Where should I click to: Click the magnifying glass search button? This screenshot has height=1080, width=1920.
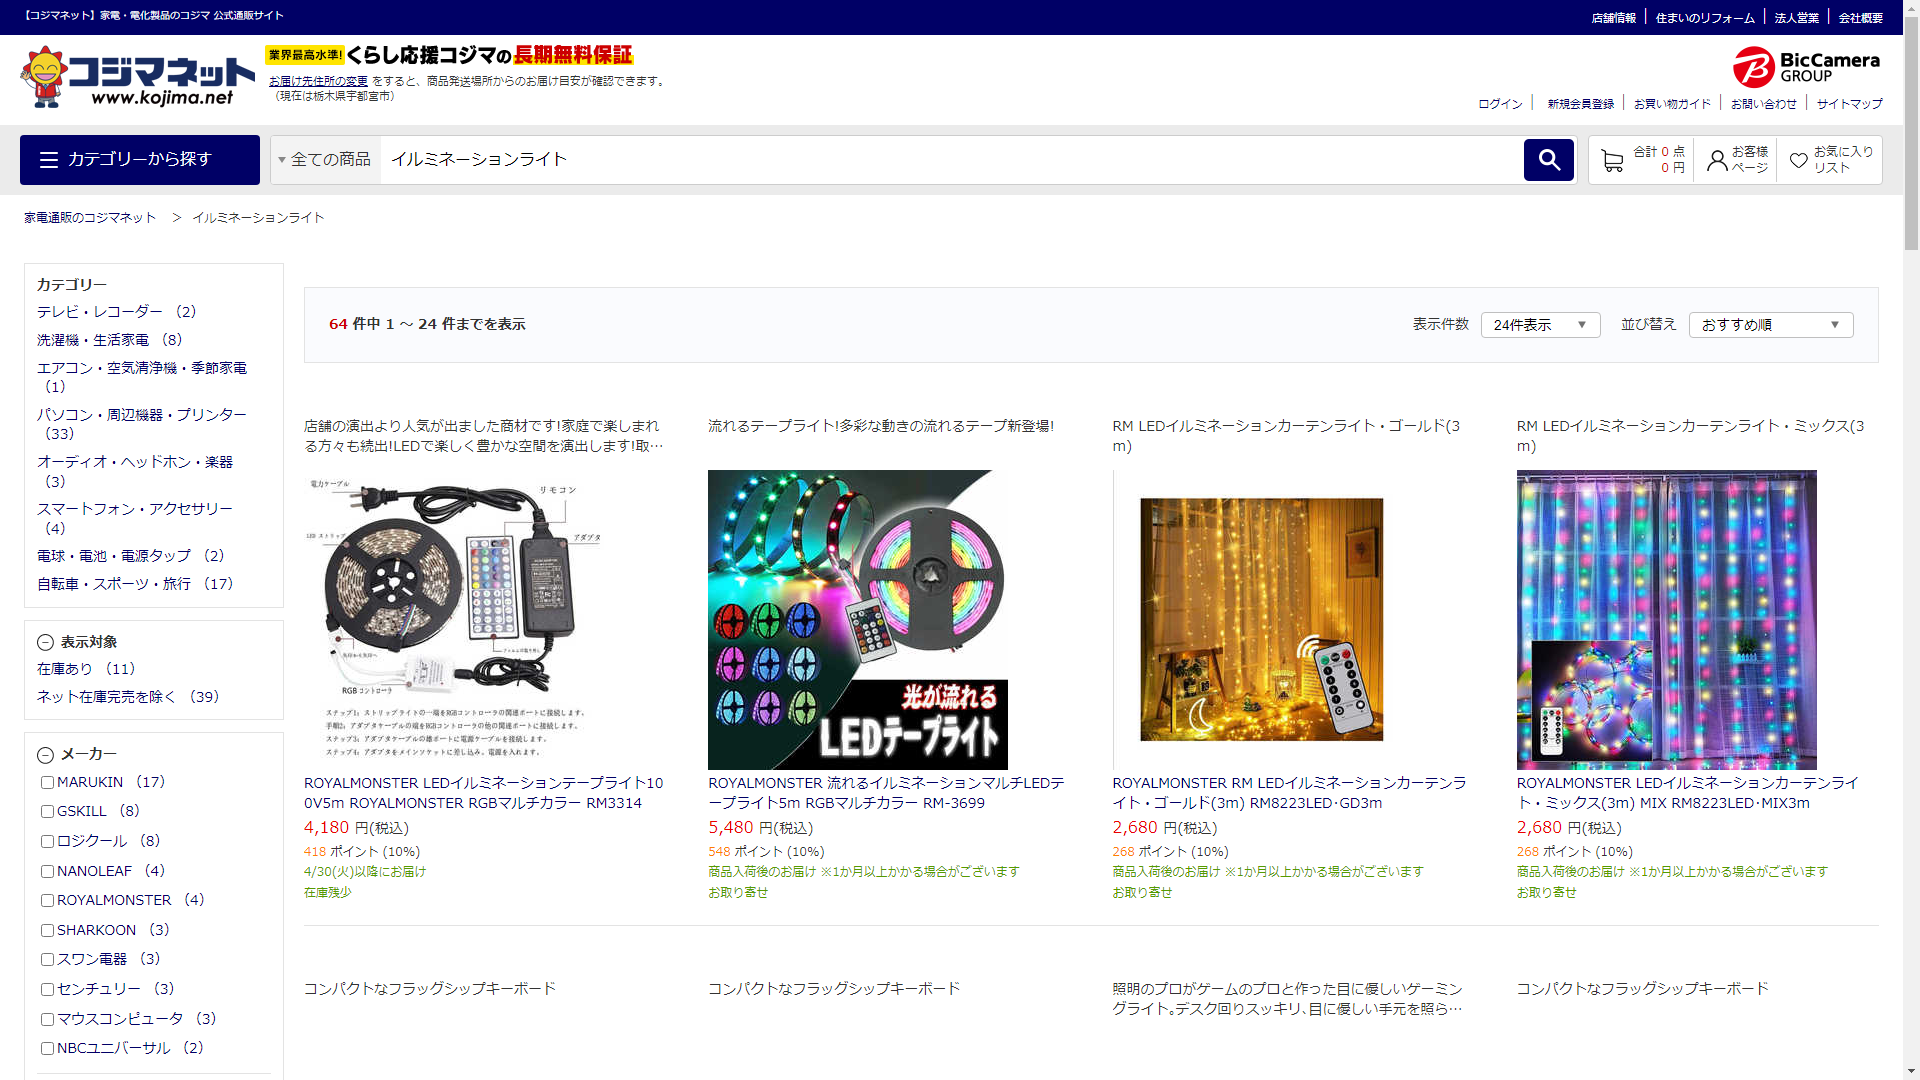coord(1548,160)
